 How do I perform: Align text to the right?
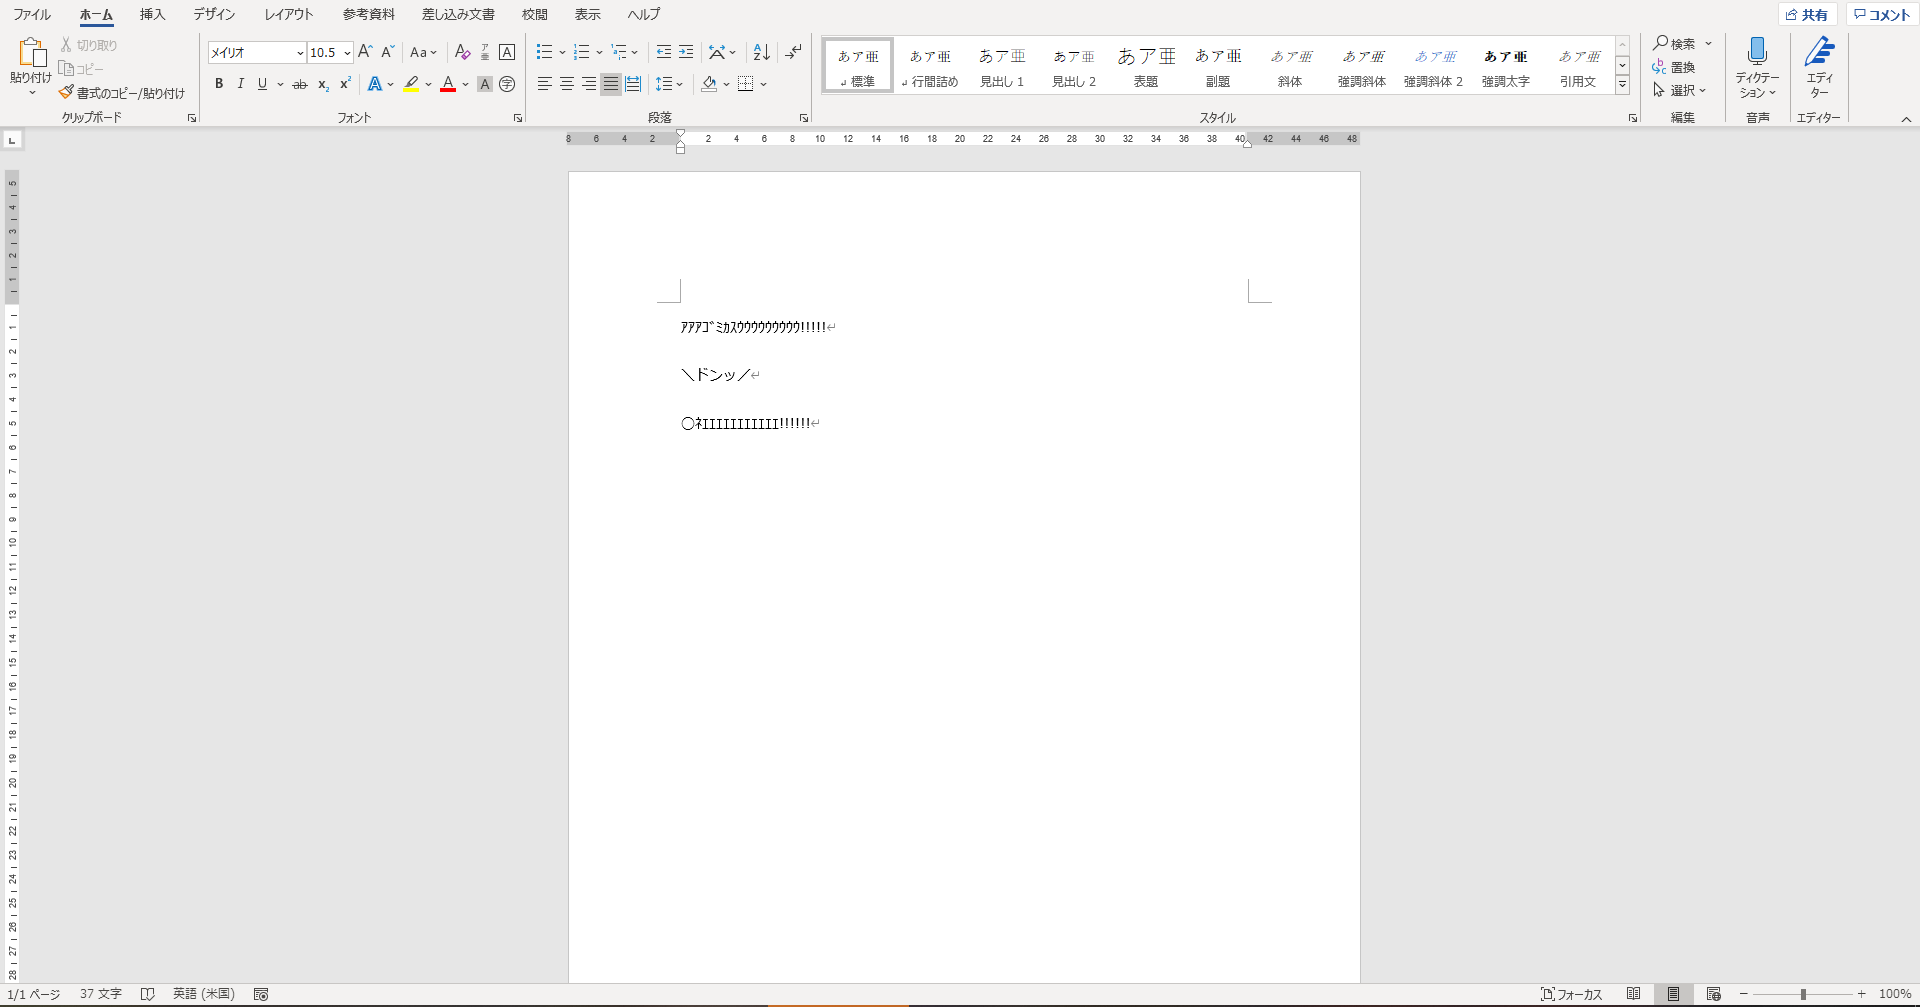(x=589, y=84)
